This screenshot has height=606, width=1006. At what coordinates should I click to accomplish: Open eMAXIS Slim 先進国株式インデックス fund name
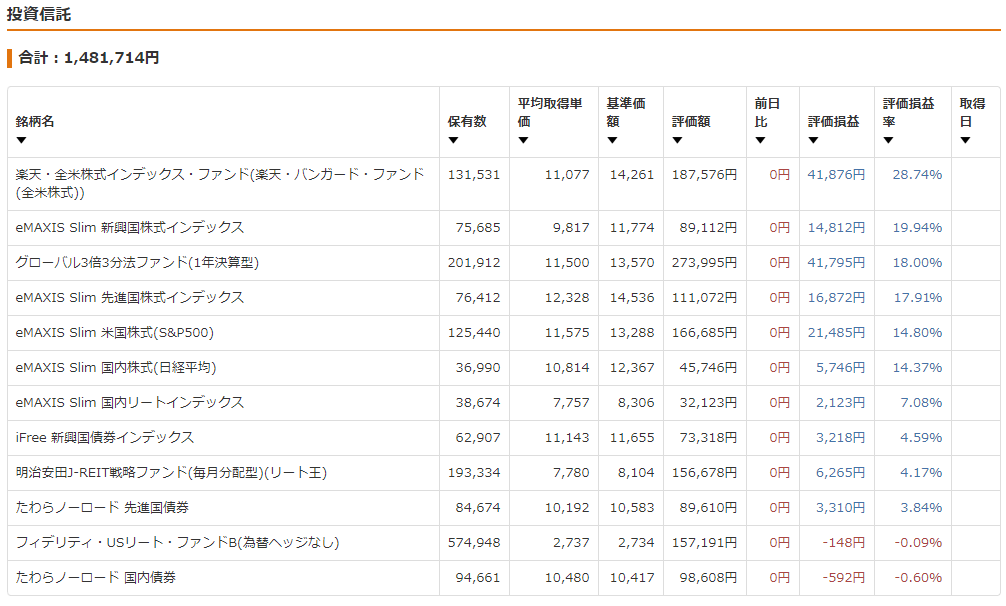(130, 298)
